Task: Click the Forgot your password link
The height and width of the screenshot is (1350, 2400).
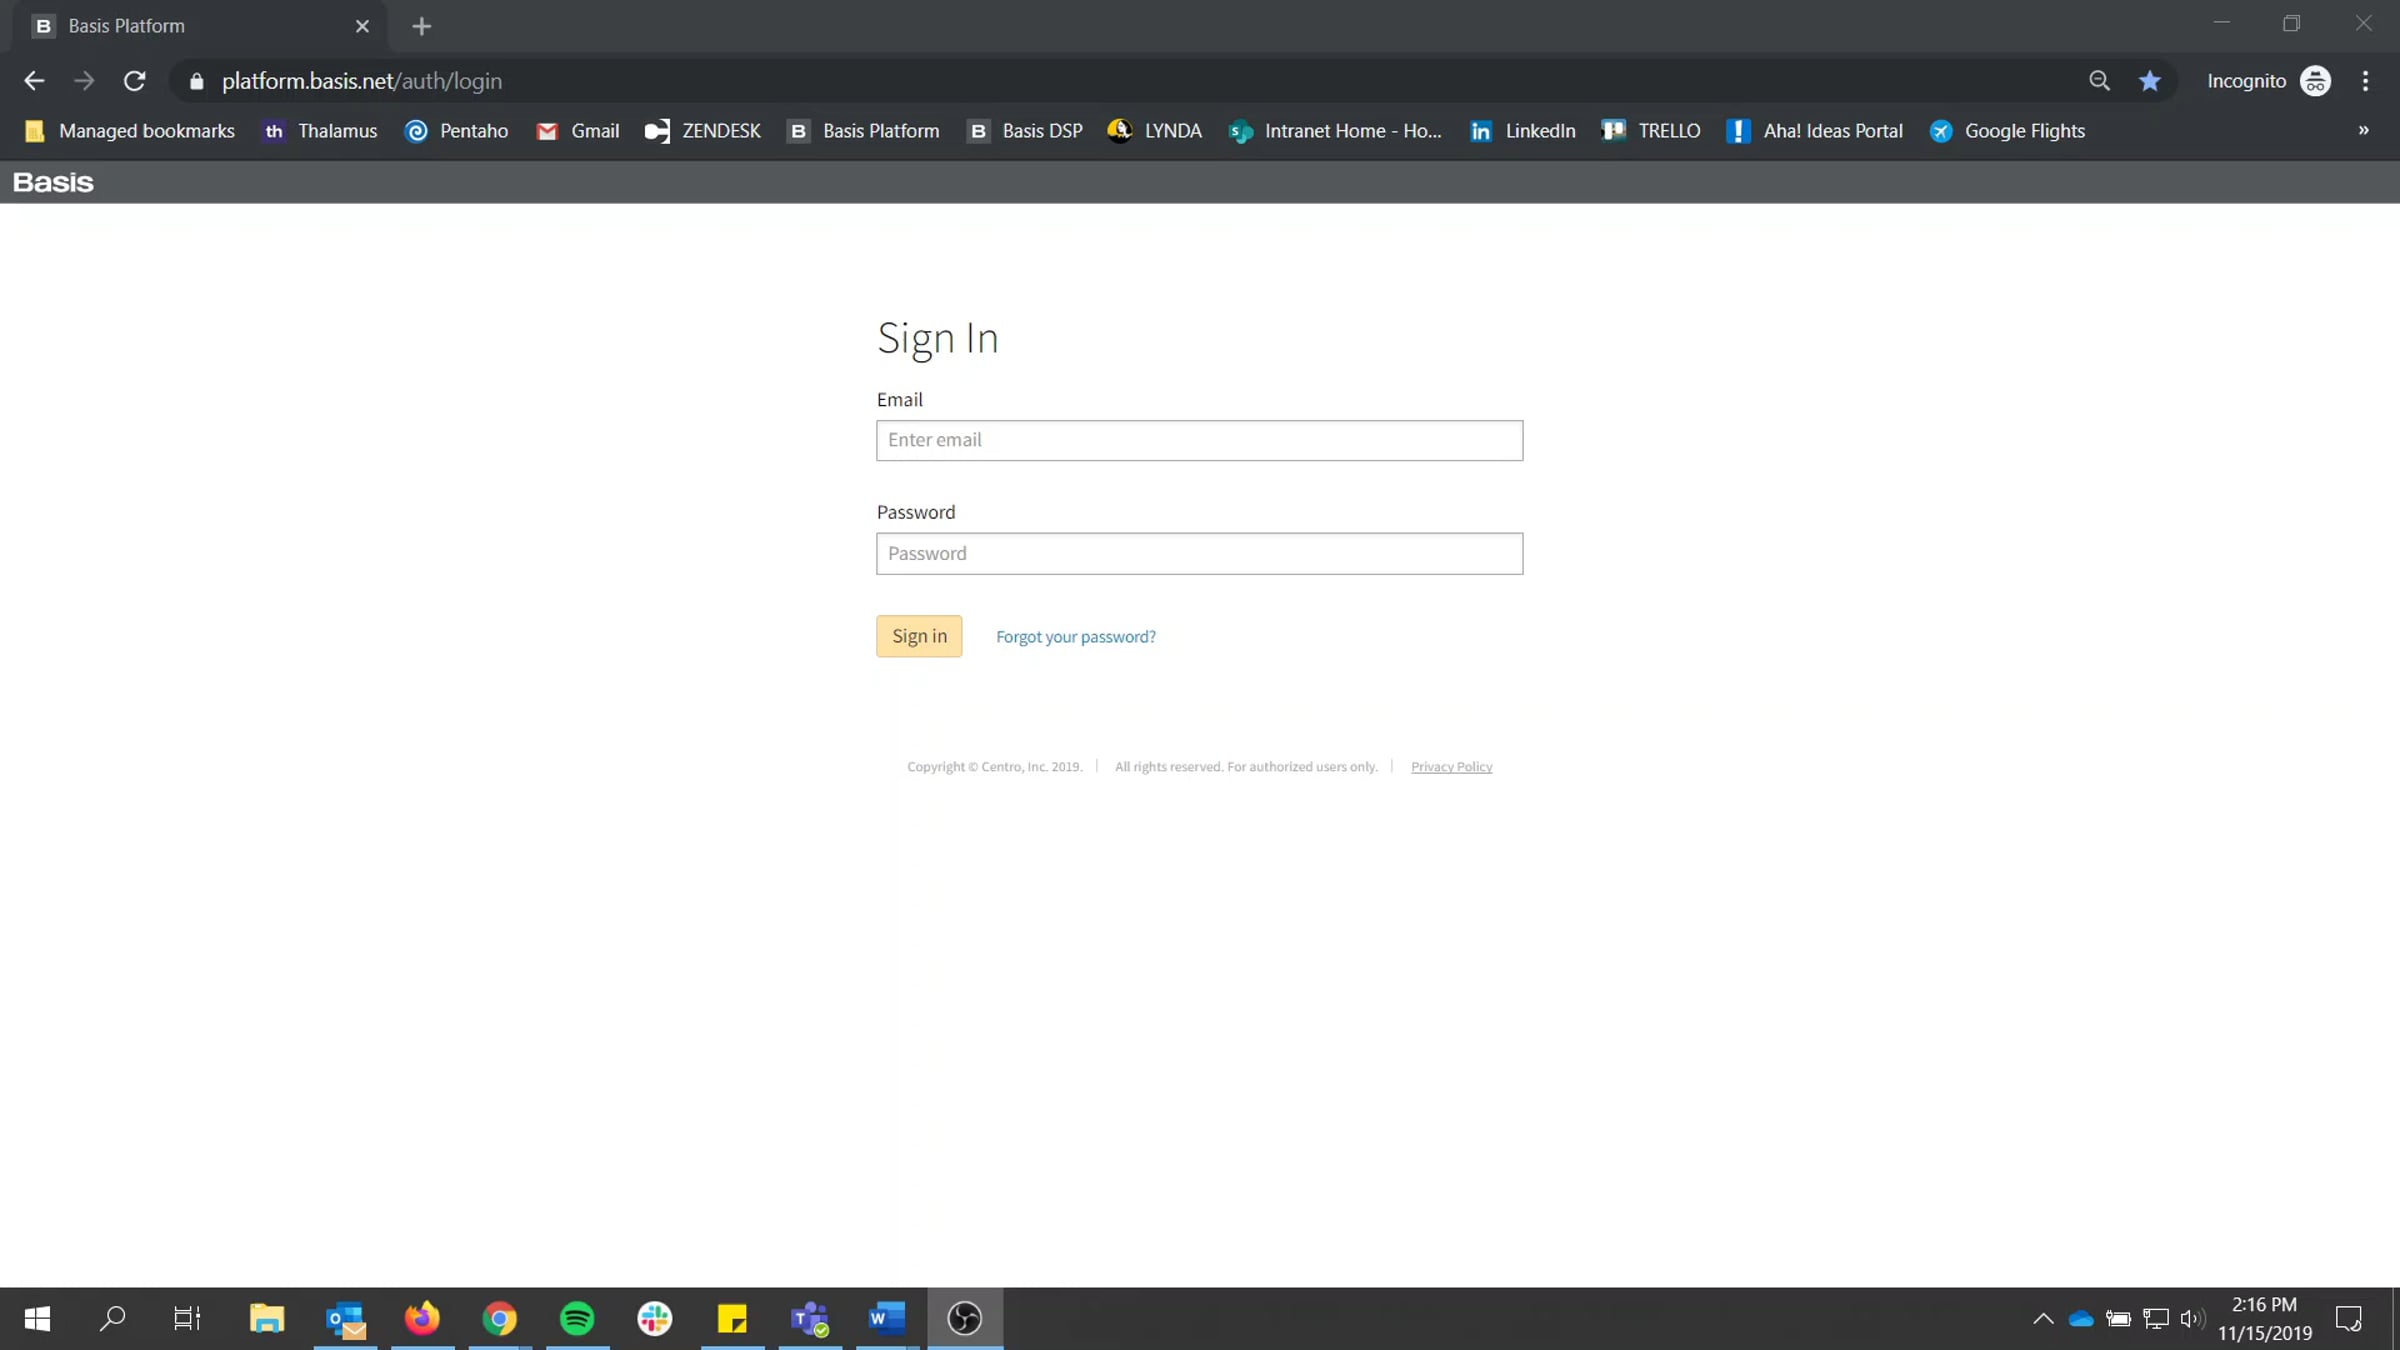Action: (1075, 637)
